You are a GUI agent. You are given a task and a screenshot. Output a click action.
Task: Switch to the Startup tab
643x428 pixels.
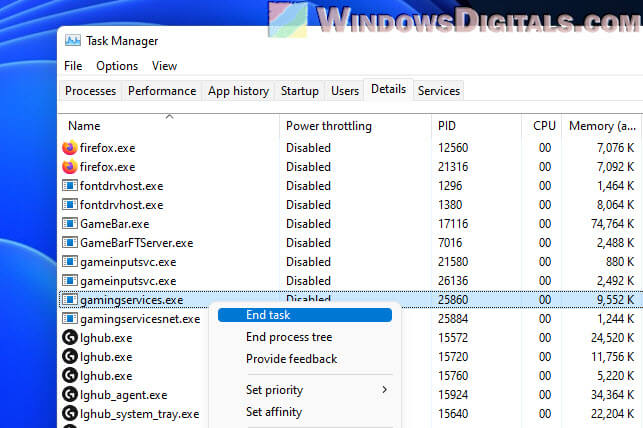pos(300,91)
